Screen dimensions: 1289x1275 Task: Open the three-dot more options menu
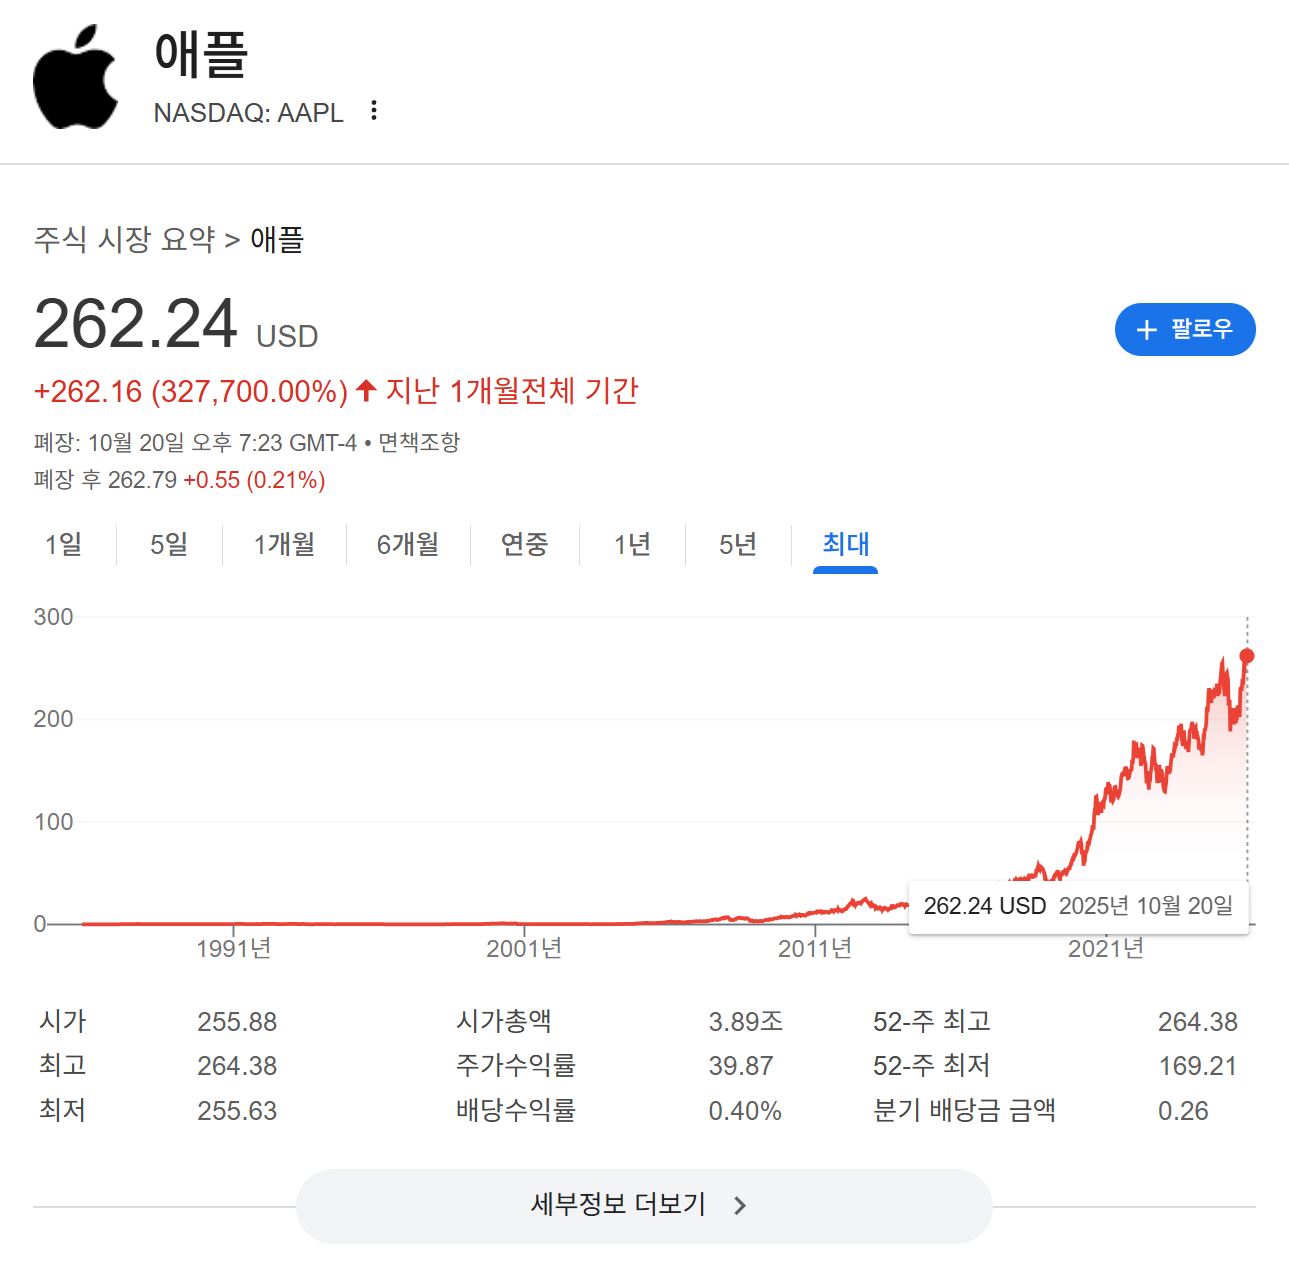point(374,110)
